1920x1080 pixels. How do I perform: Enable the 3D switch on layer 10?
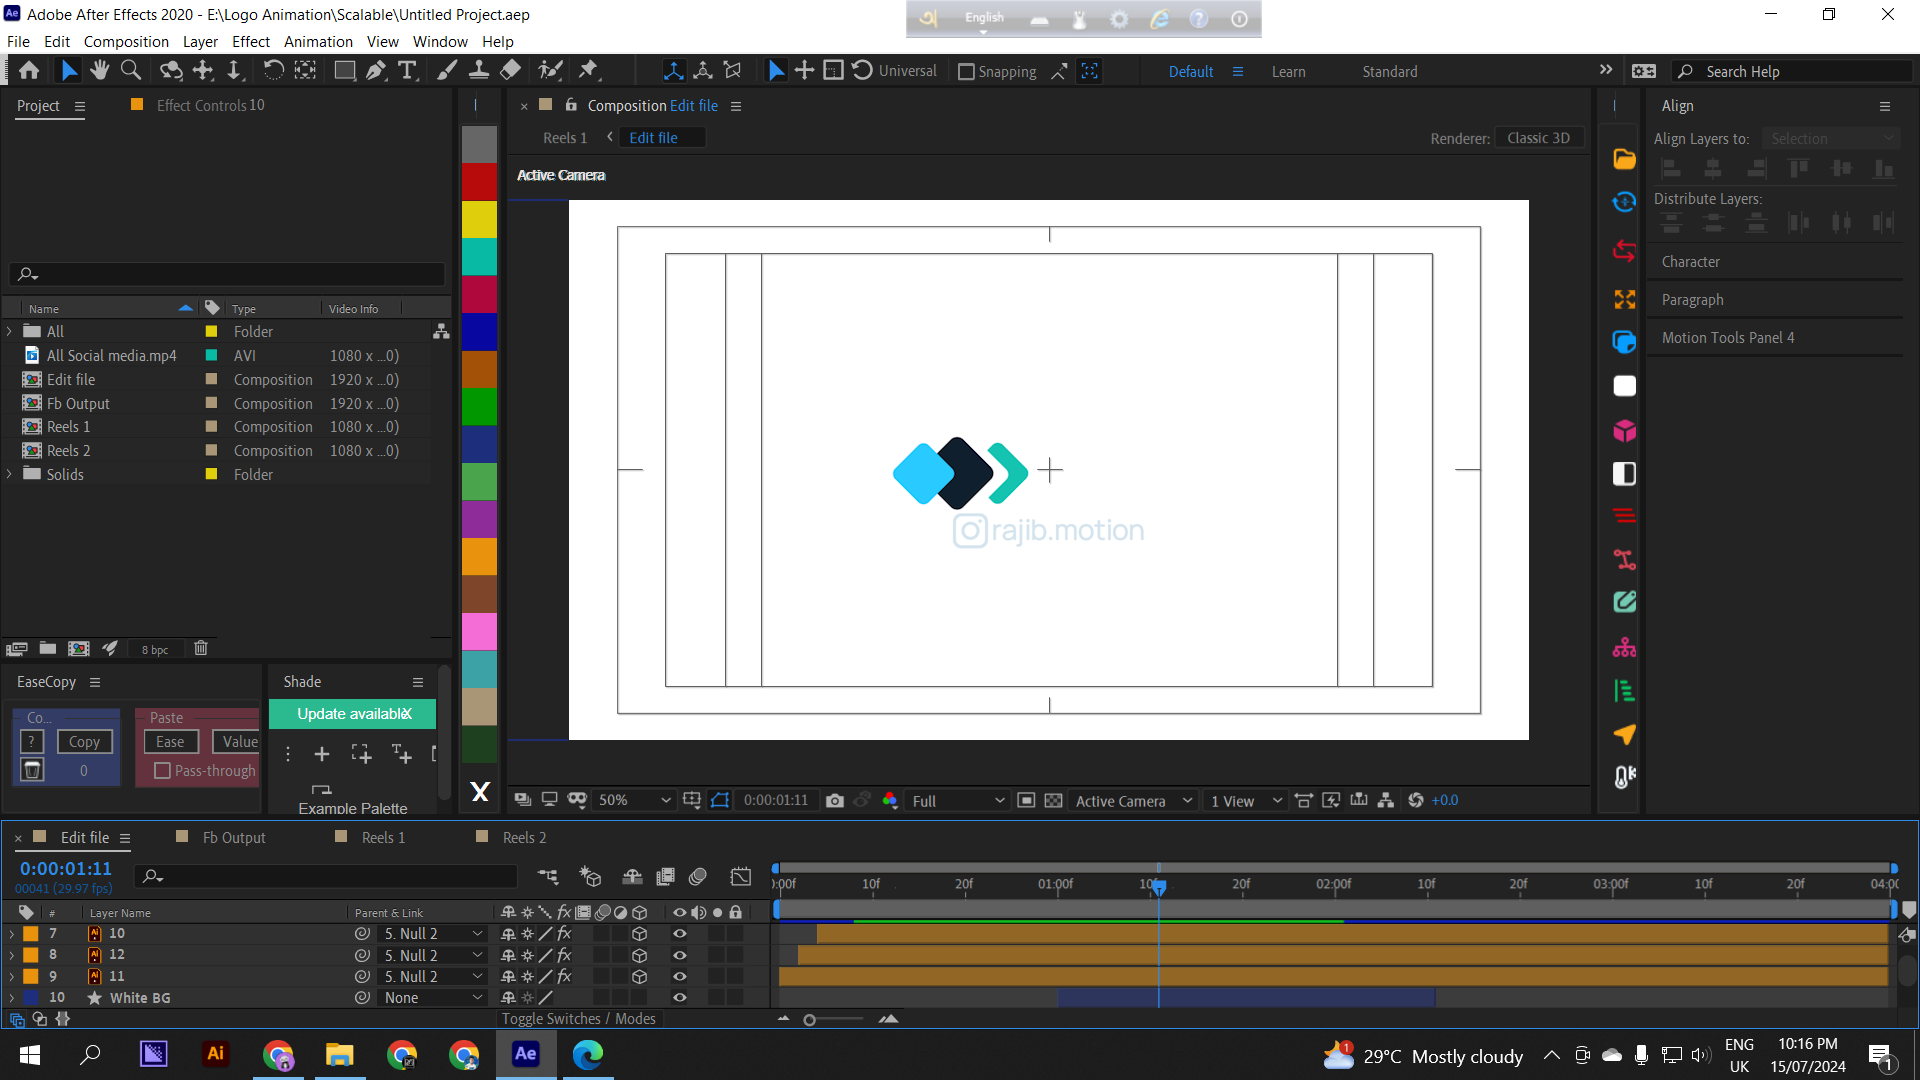(639, 933)
